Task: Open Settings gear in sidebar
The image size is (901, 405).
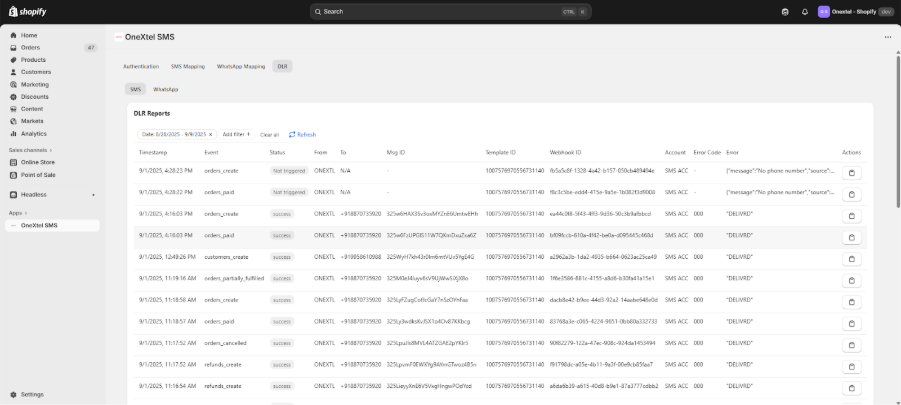Action: 31,394
